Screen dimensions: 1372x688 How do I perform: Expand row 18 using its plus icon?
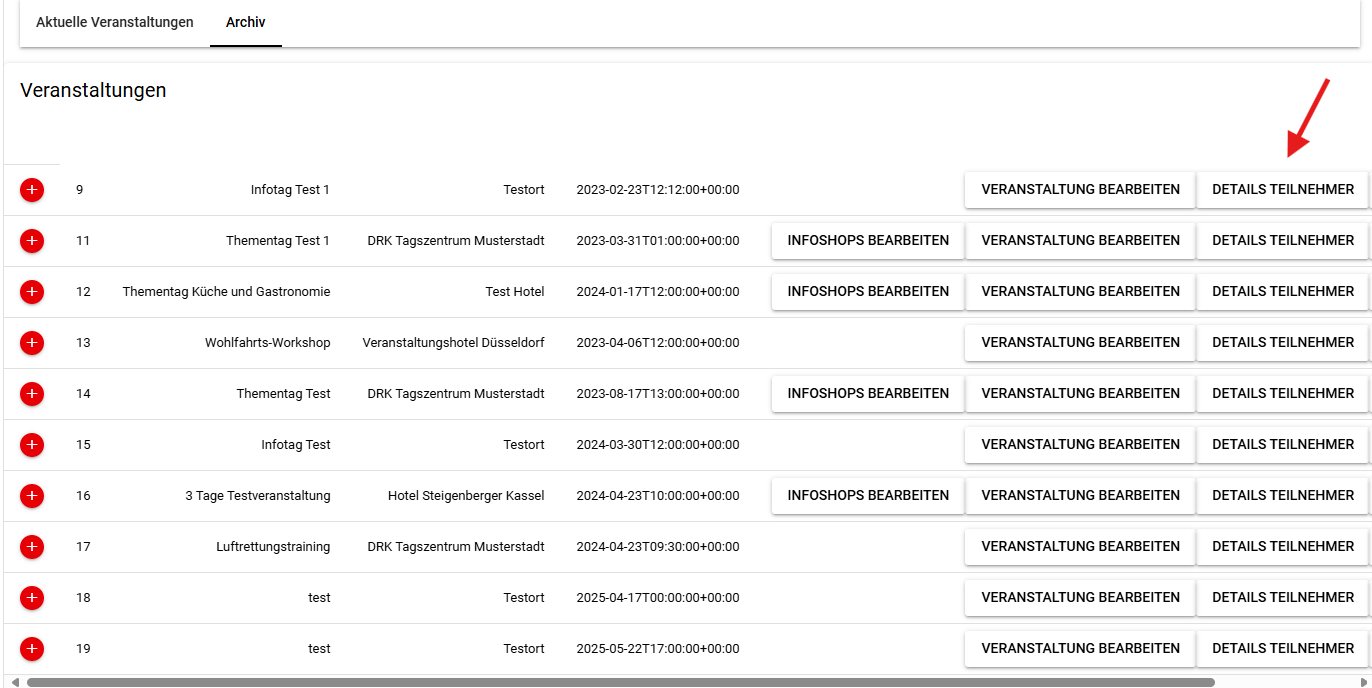[32, 598]
